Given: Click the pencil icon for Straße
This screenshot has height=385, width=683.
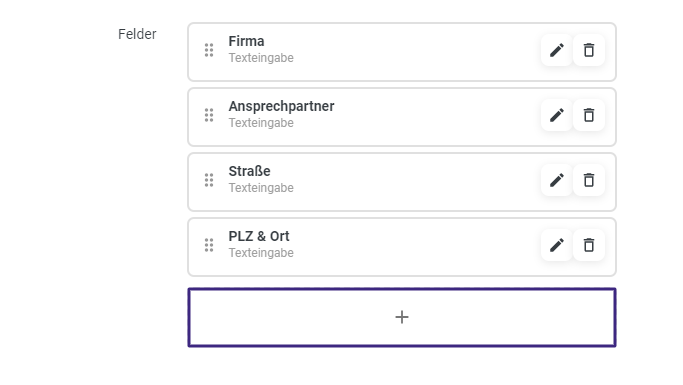Looking at the screenshot, I should 557,180.
